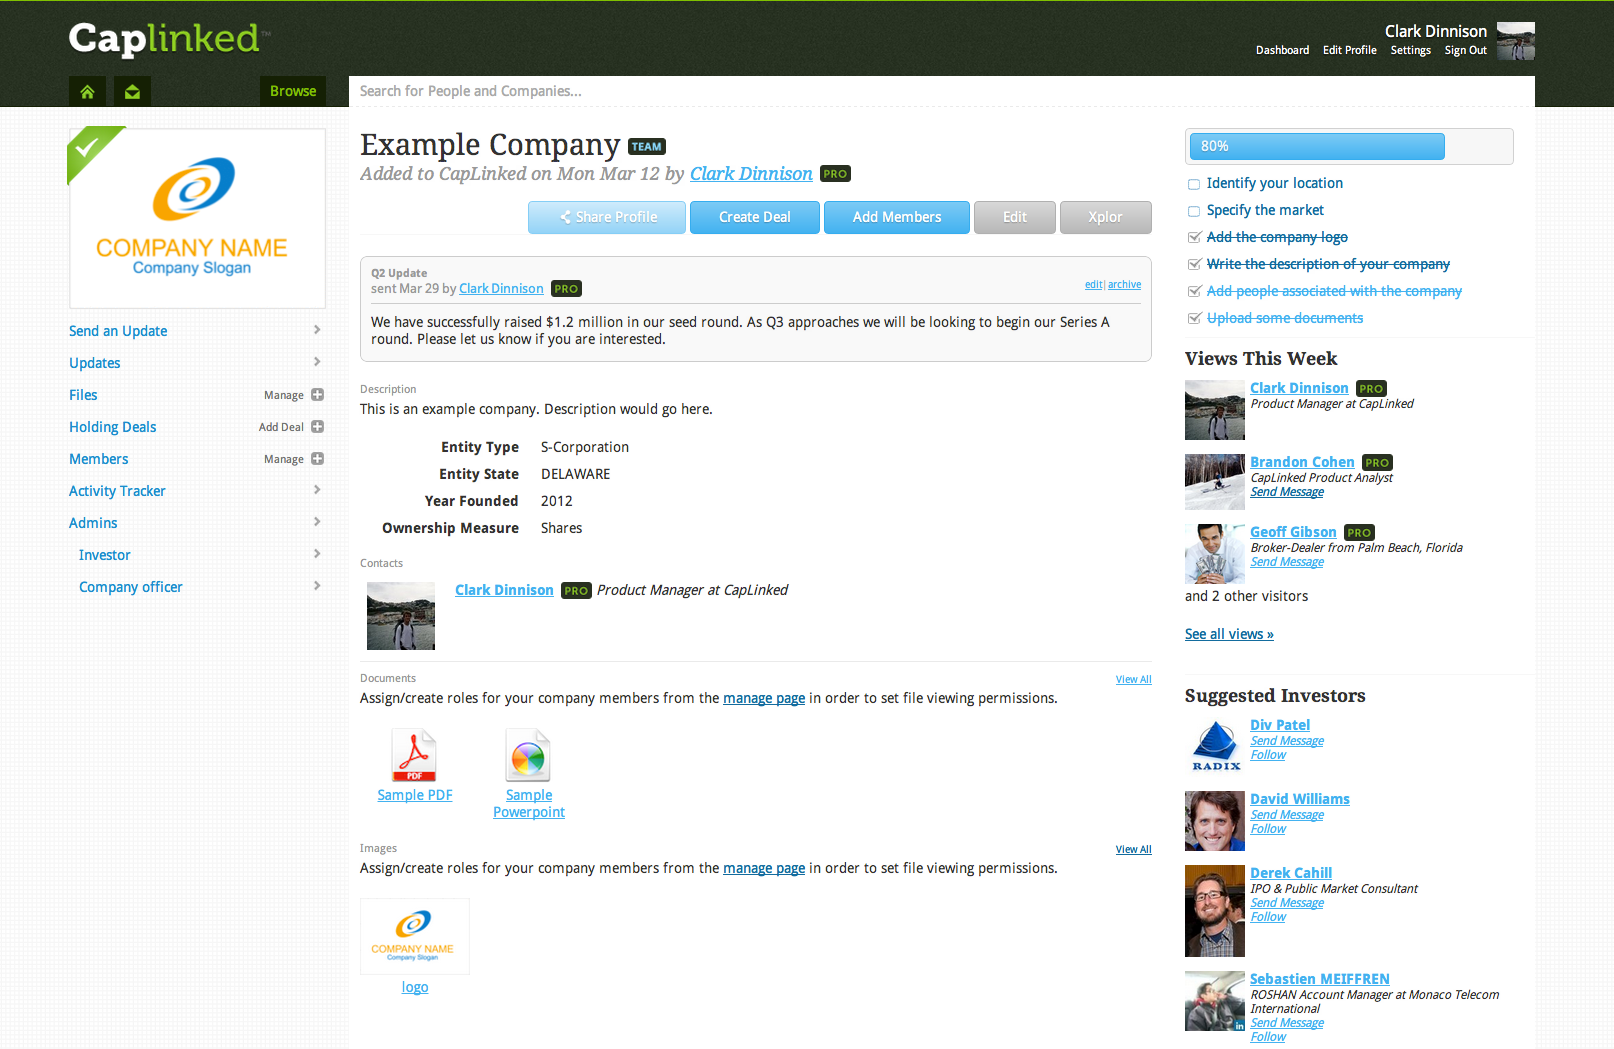The height and width of the screenshot is (1049, 1614).
Task: Open the Sample PDF file icon
Action: point(414,756)
